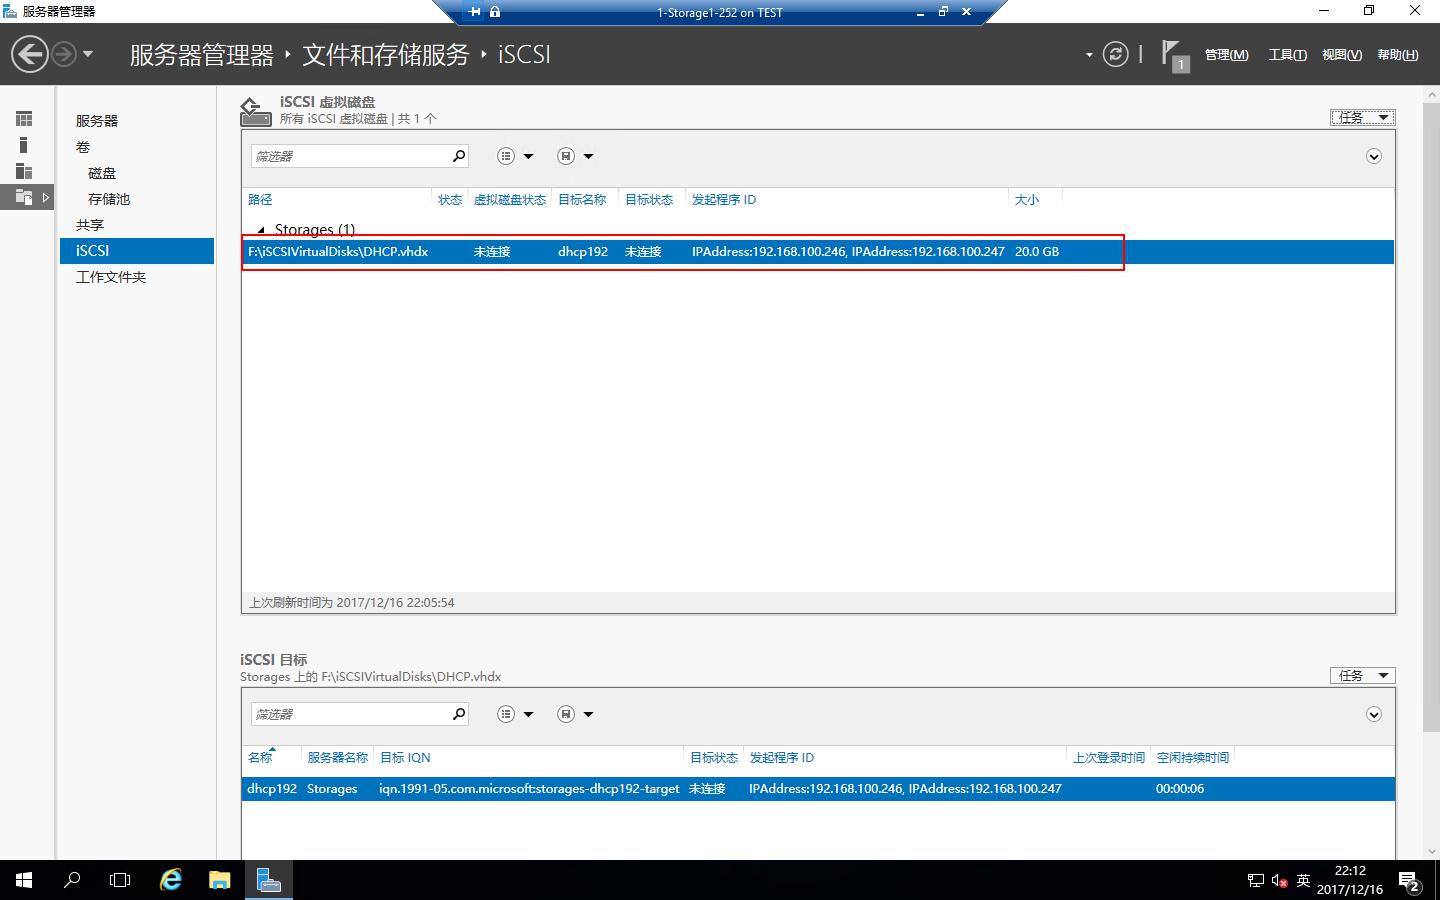The image size is (1440, 900).
Task: Click search magnifier in virtual disk filter
Action: (459, 156)
